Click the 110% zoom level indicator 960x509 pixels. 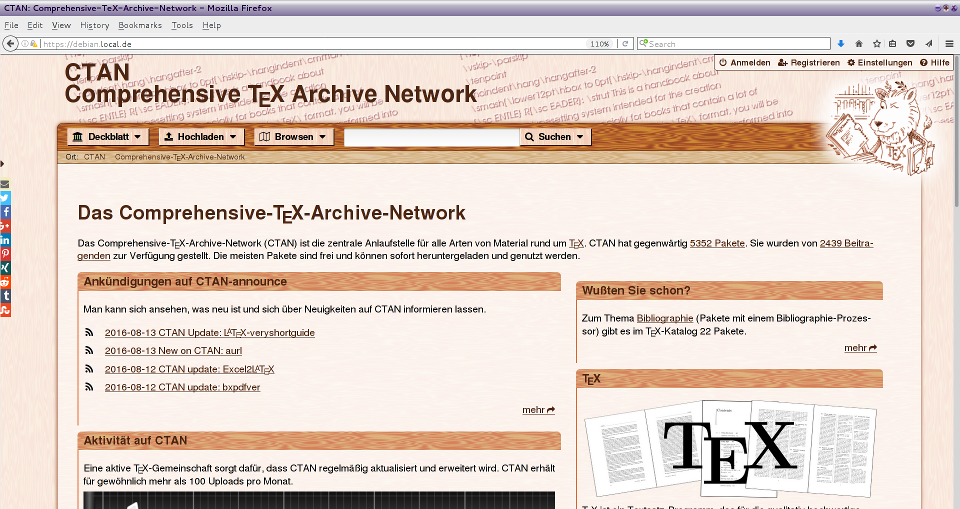pos(600,43)
